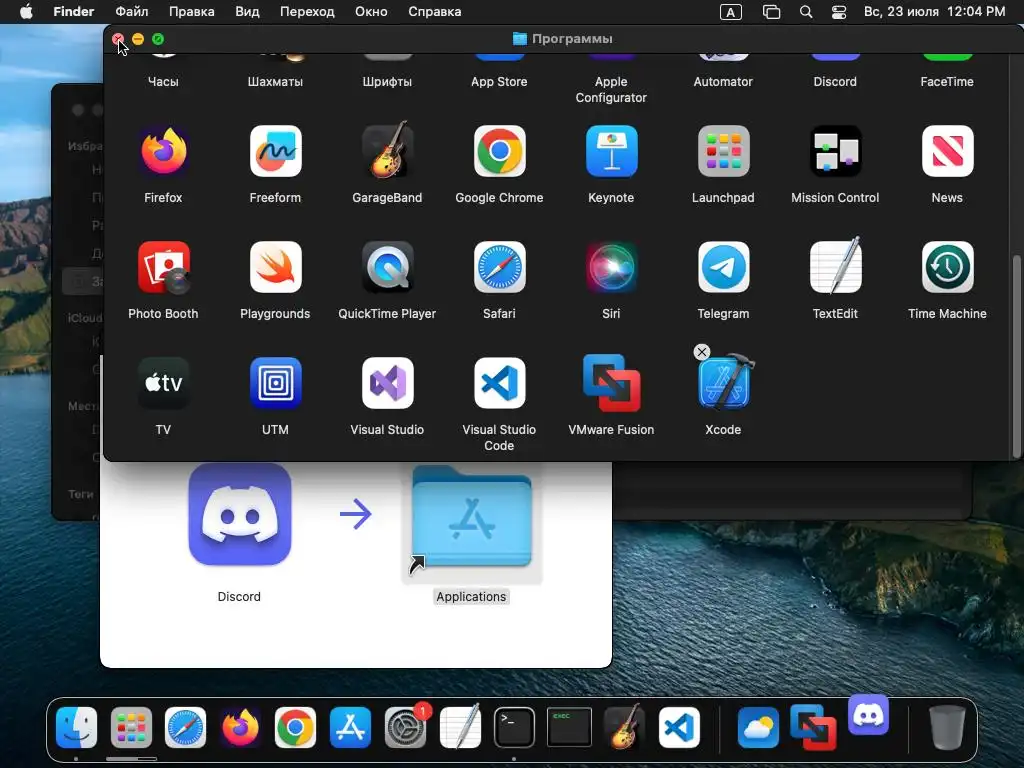
Task: Select QuickTime Player icon
Action: point(387,267)
